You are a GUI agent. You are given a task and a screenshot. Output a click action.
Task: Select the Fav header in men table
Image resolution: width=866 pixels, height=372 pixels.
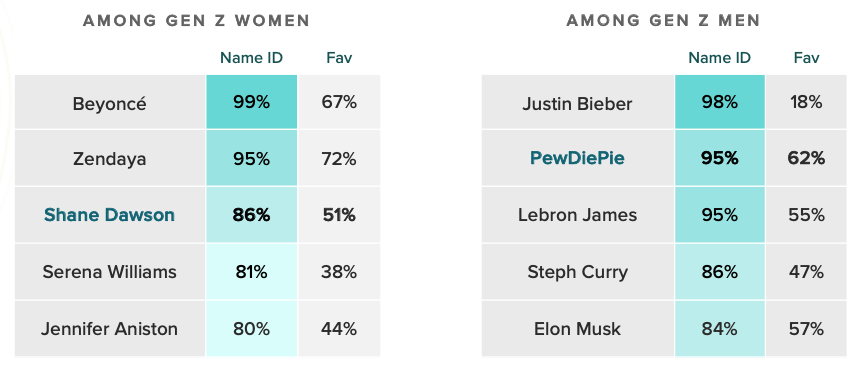[806, 58]
